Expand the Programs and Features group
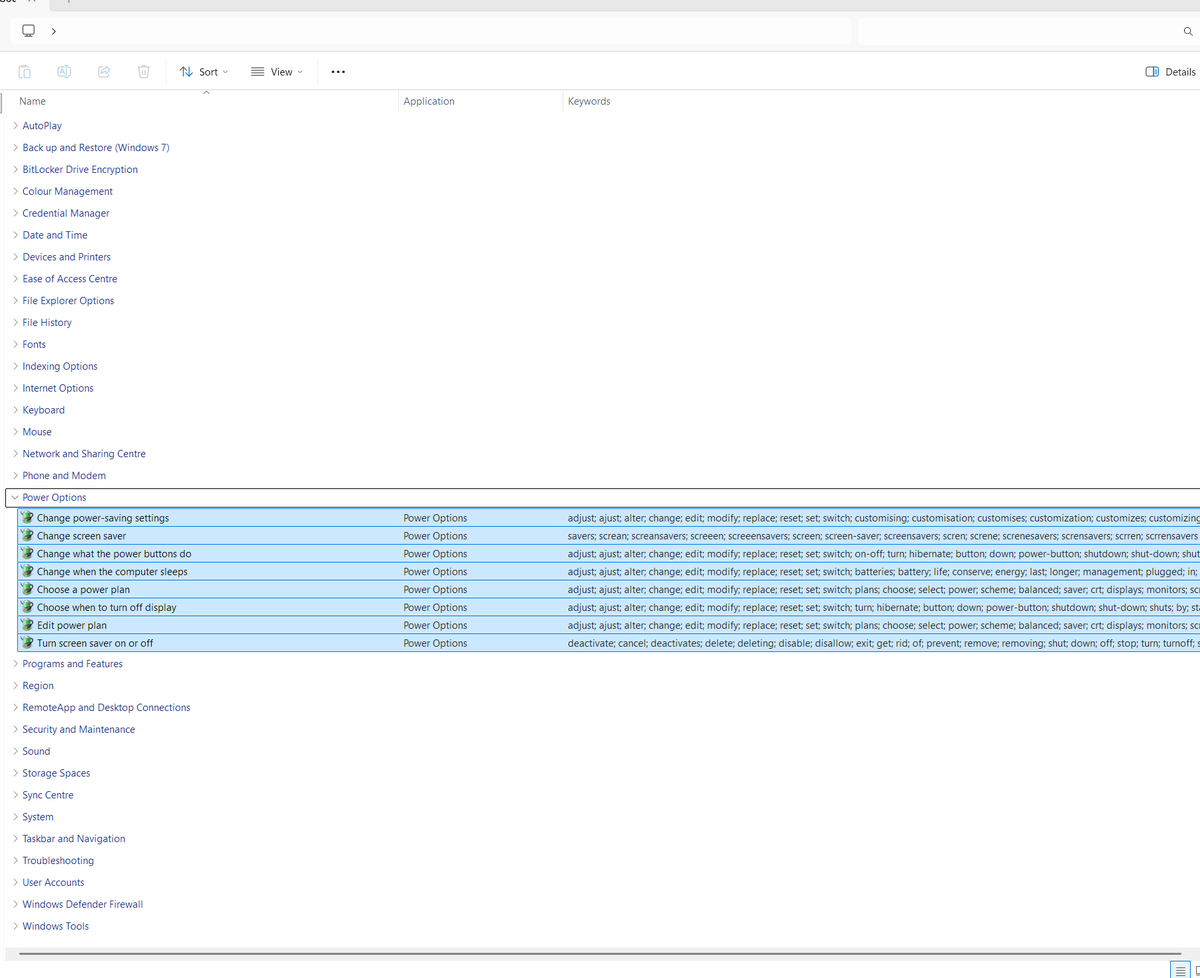This screenshot has height=978, width=1200. click(x=15, y=664)
